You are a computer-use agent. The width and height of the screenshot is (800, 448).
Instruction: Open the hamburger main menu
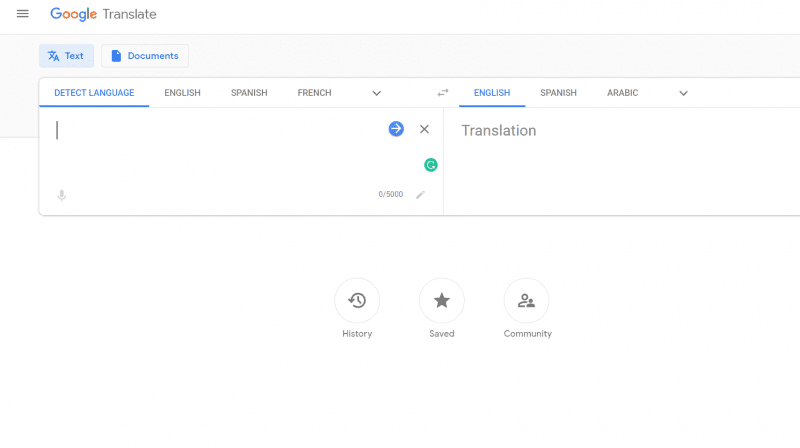22,14
